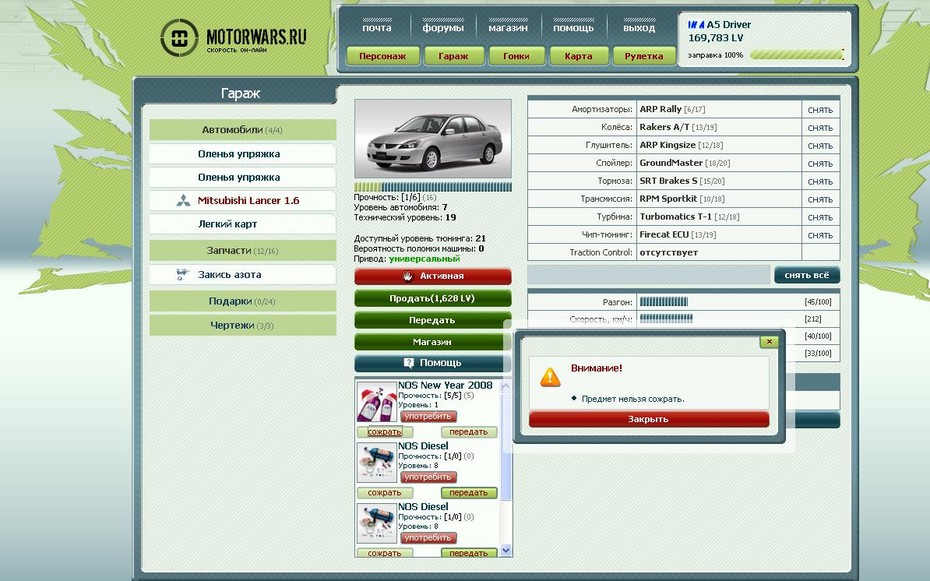Click the Разгон stat bar
Screen dimensions: 930x581
pos(664,302)
